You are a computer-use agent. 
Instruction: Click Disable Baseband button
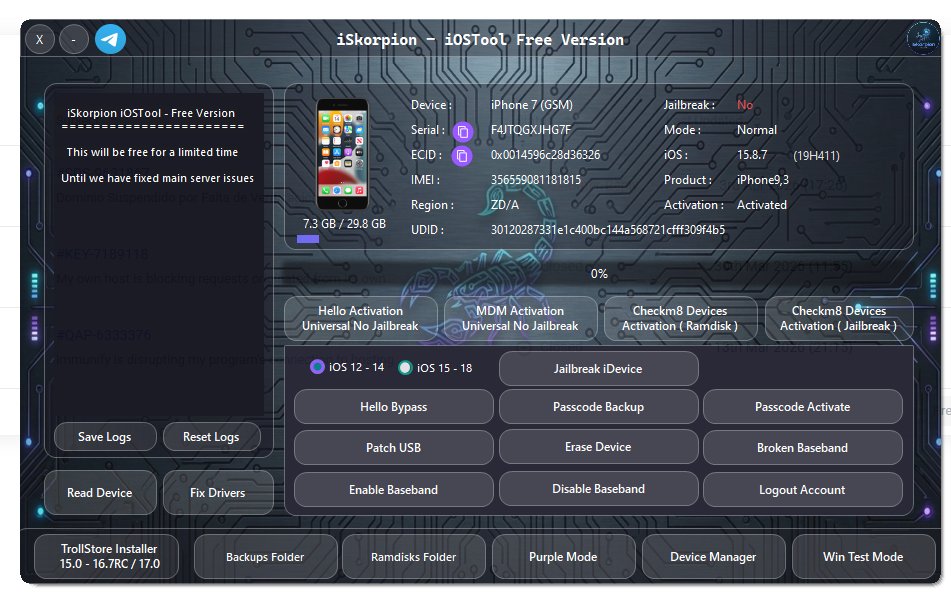598,489
